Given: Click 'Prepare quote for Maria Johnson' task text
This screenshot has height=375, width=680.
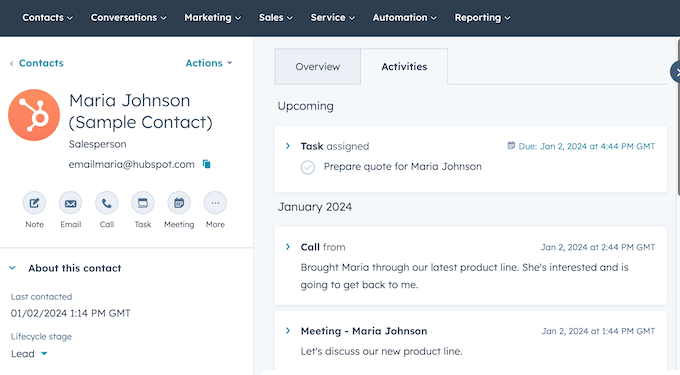Looking at the screenshot, I should coord(402,166).
